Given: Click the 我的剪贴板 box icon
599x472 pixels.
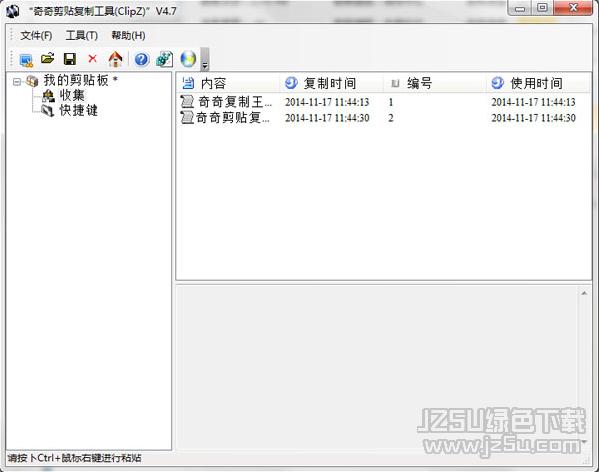Looking at the screenshot, I should pos(32,81).
